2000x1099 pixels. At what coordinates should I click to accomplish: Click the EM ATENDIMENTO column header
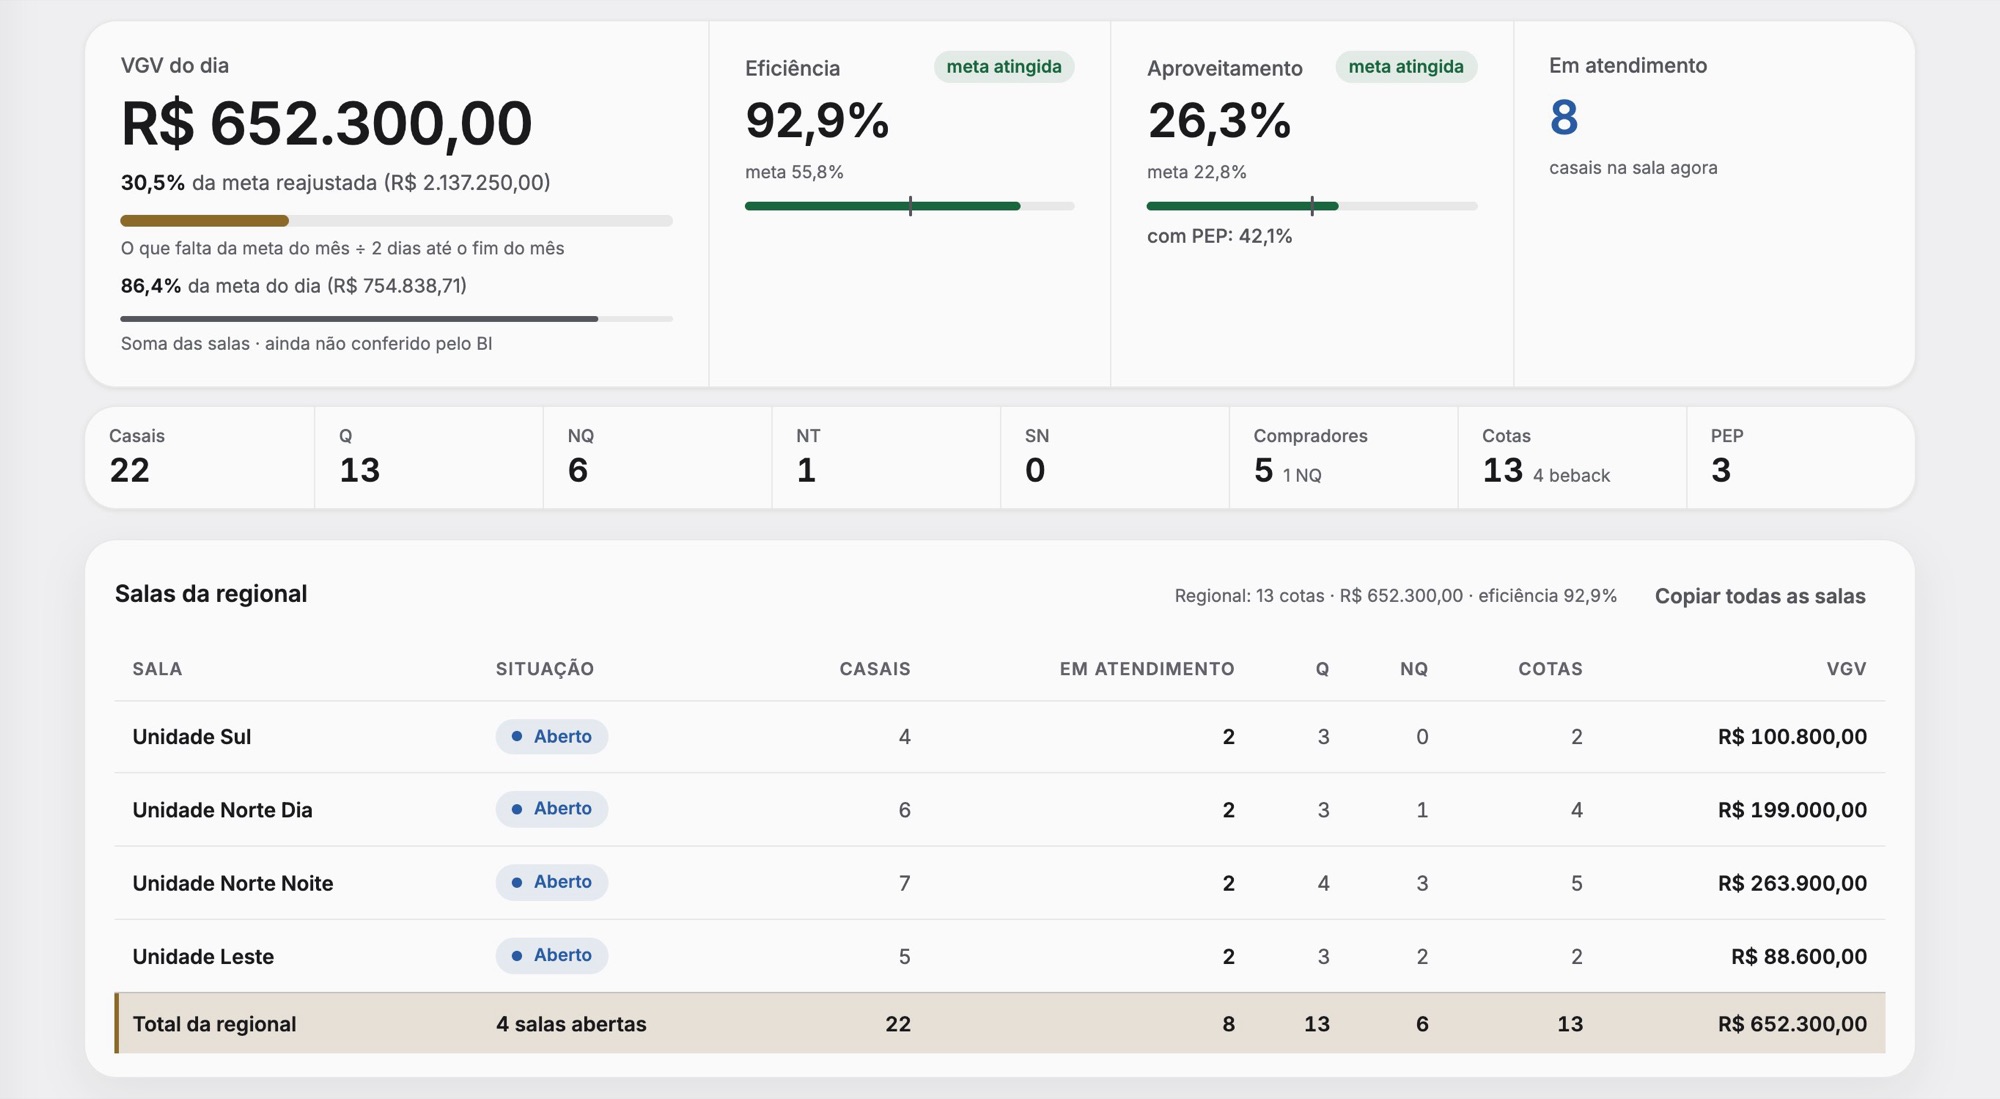[1147, 669]
